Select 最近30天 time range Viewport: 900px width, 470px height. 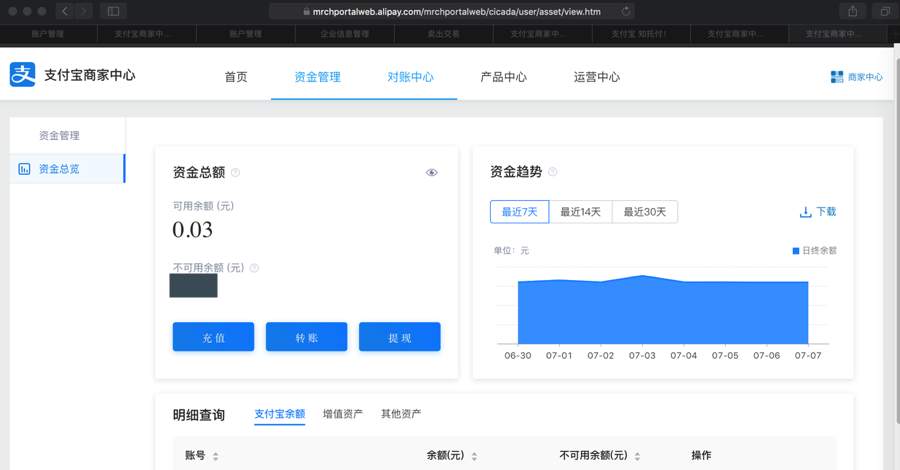click(644, 212)
